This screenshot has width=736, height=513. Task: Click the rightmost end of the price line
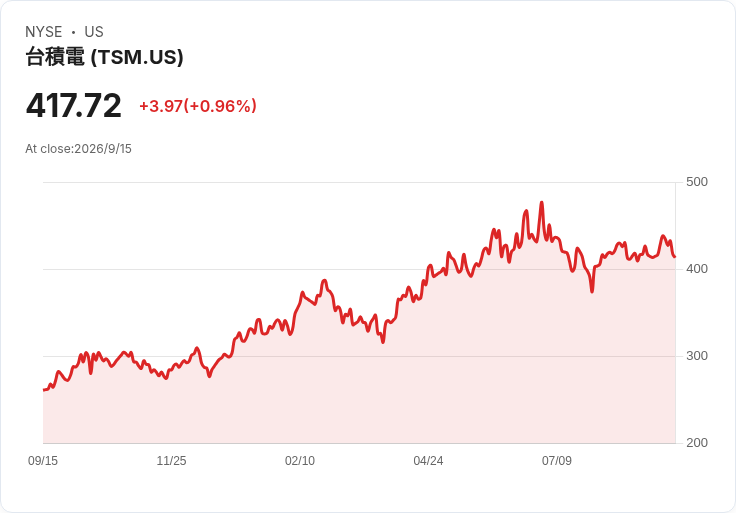click(x=675, y=256)
